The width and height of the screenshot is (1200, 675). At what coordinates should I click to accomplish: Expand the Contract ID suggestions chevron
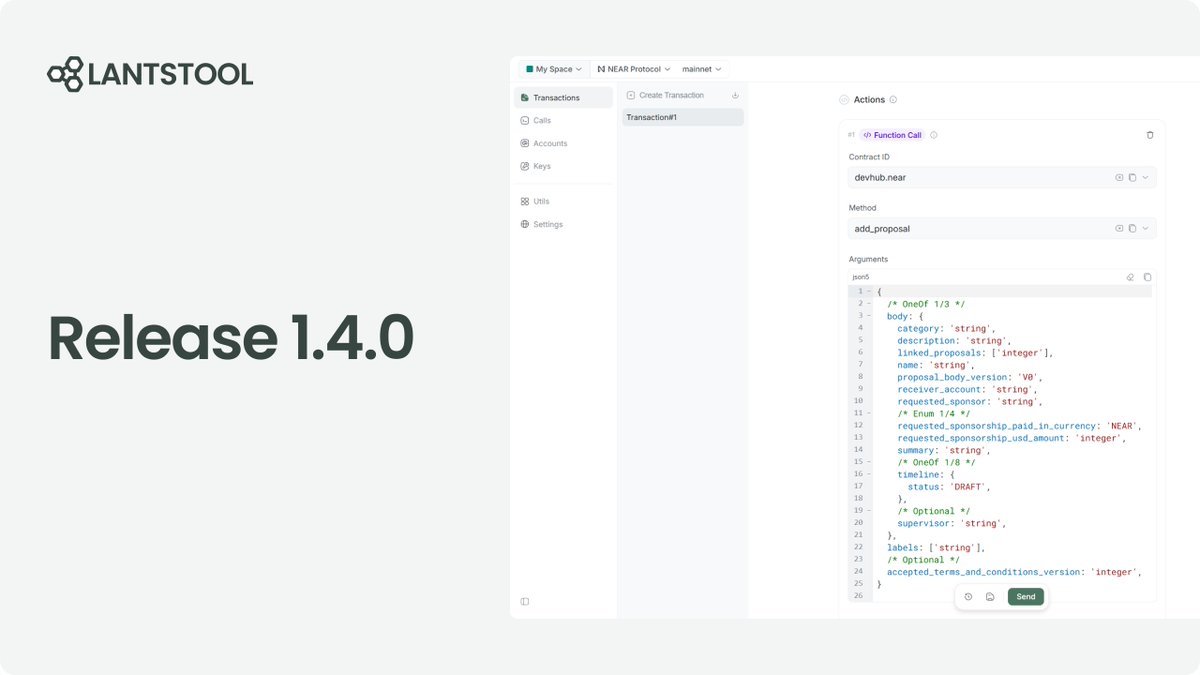click(x=1146, y=177)
